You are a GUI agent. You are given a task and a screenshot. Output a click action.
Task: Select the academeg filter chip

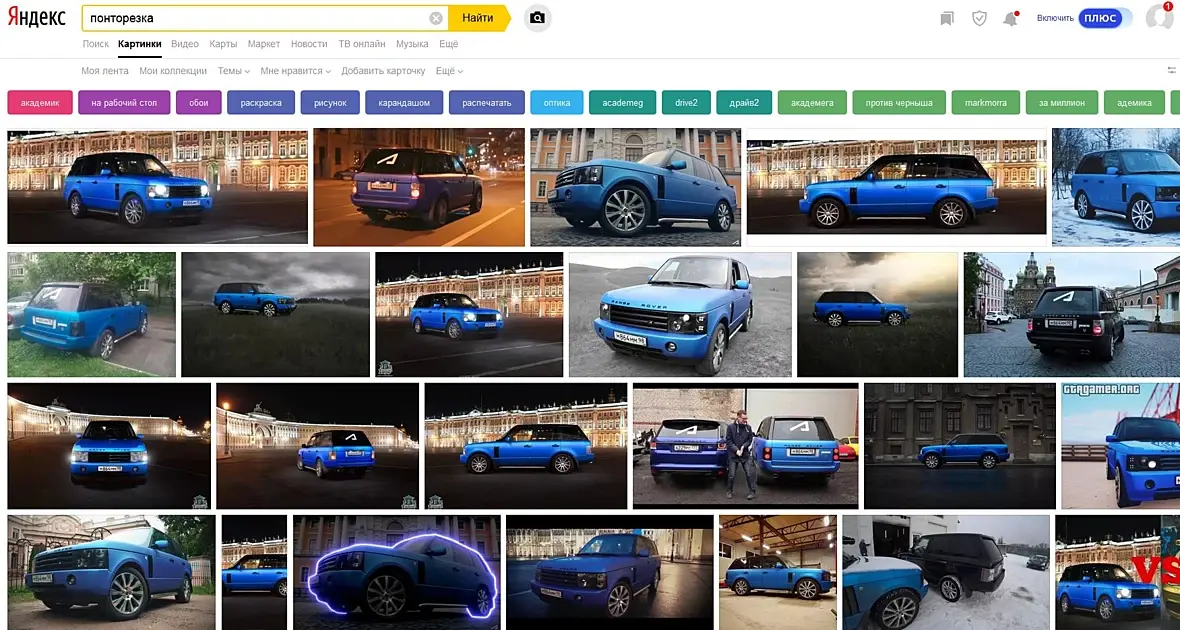tap(622, 102)
